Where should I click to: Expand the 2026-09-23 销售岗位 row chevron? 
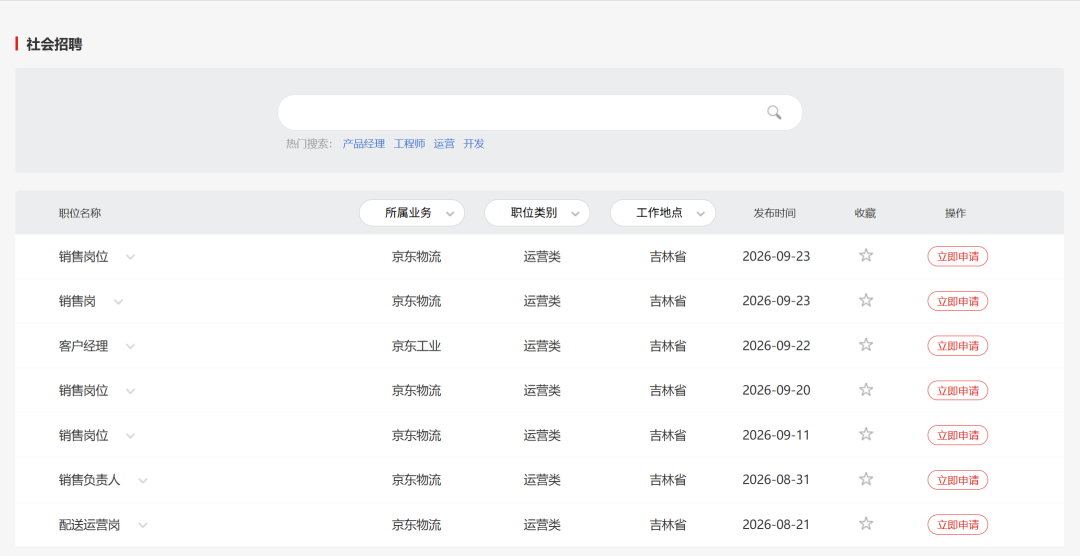click(130, 257)
